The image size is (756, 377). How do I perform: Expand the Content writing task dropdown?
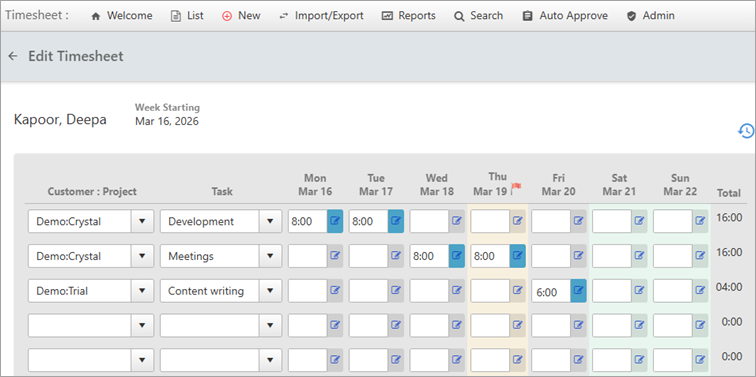click(270, 291)
